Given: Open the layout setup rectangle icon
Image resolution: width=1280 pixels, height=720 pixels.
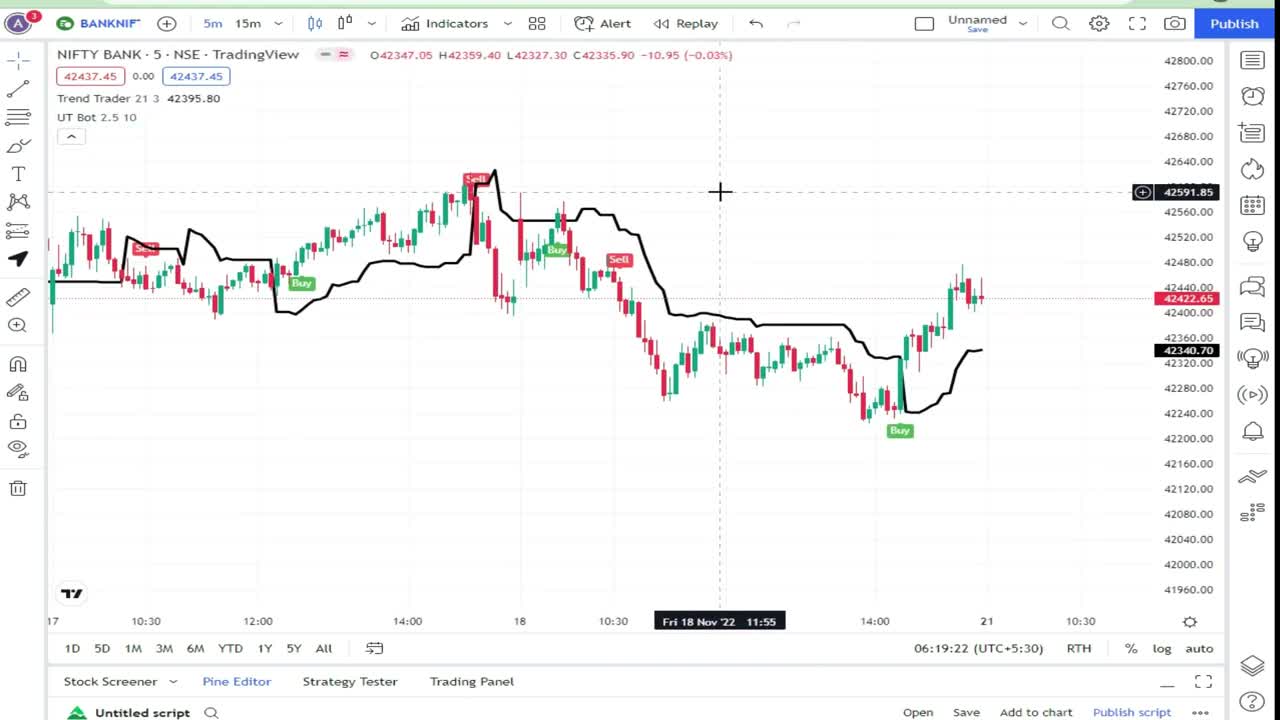Looking at the screenshot, I should (924, 23).
